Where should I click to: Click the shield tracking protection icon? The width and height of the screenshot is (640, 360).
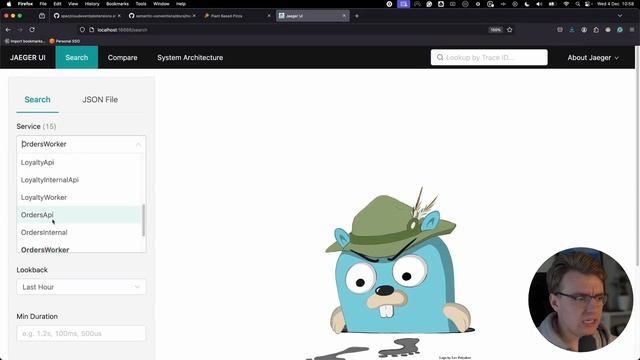tap(82, 30)
